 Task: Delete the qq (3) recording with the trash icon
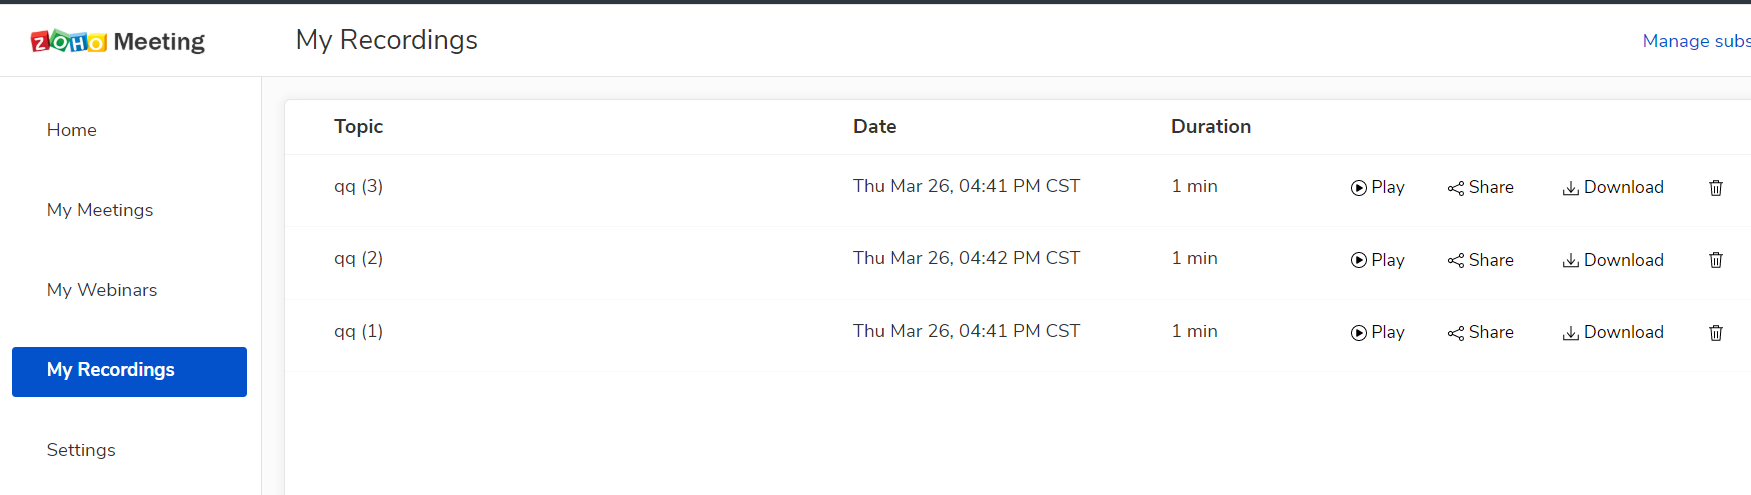[x=1716, y=187]
